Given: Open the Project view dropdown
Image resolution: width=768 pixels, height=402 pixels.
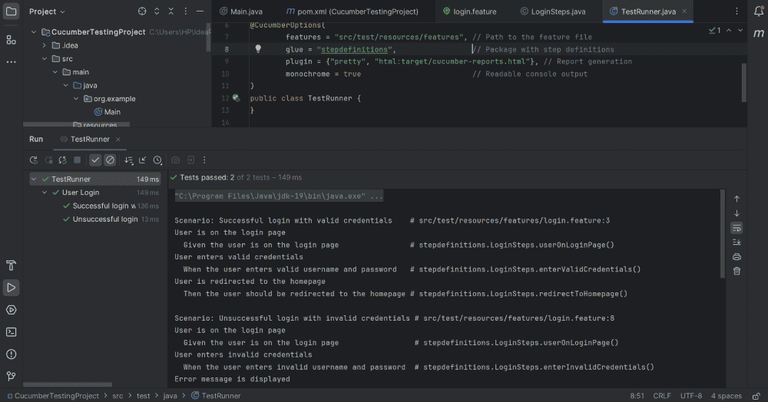Looking at the screenshot, I should (47, 11).
